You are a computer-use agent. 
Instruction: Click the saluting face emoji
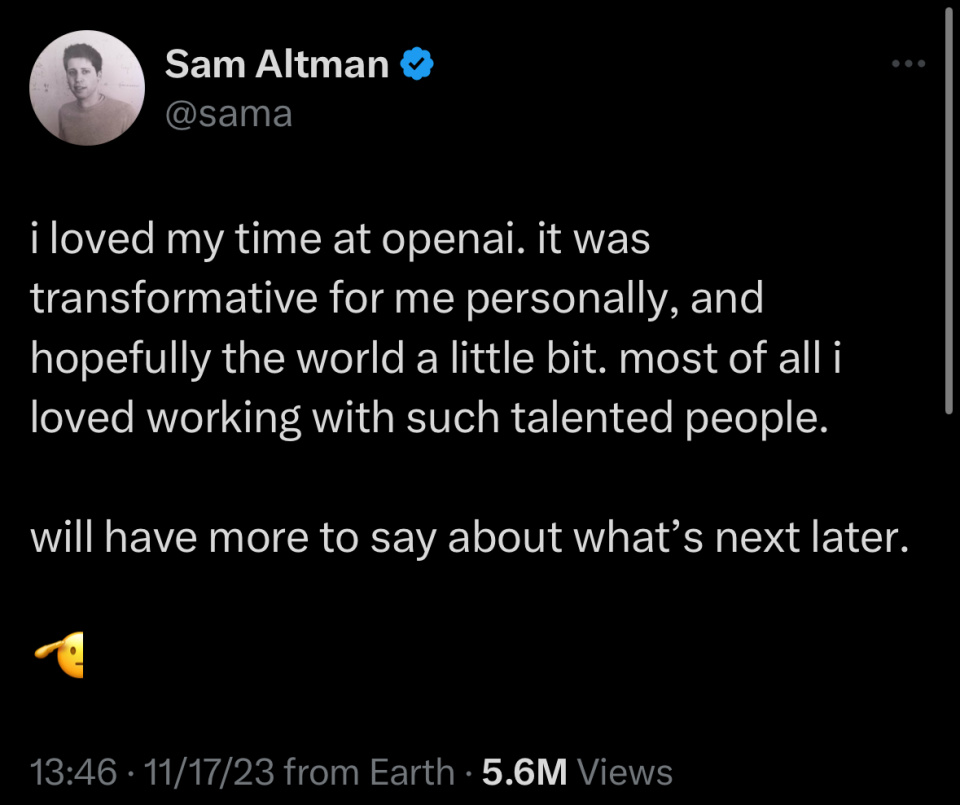pos(60,655)
